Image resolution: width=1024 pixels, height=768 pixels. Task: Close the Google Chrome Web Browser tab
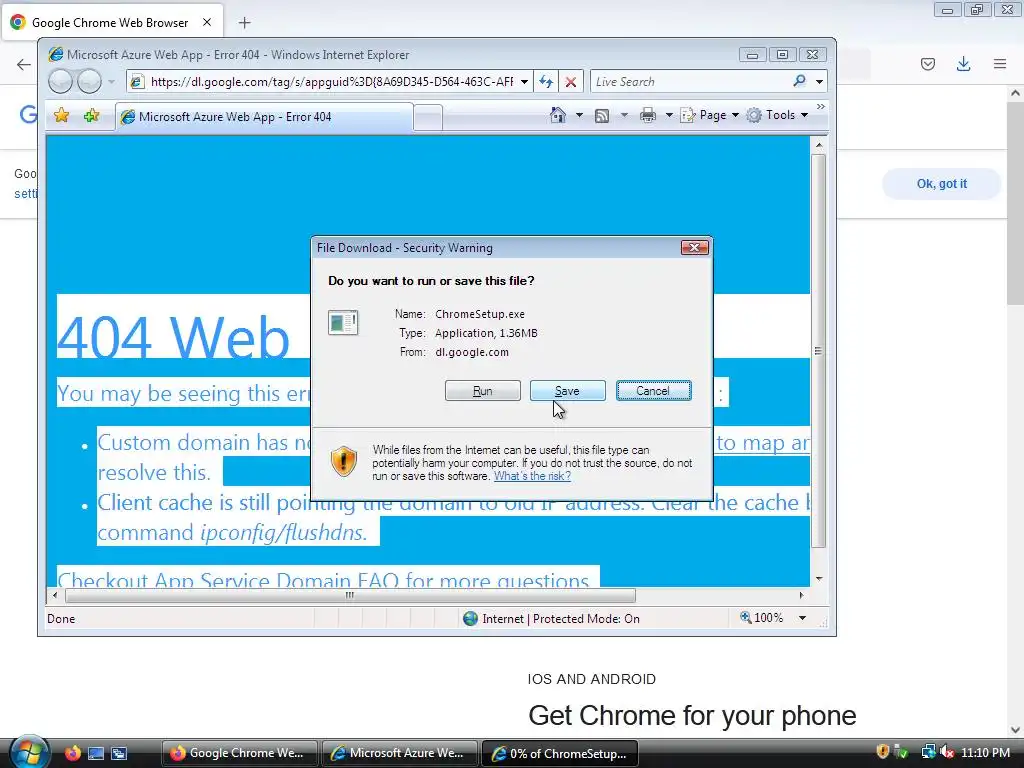click(207, 22)
